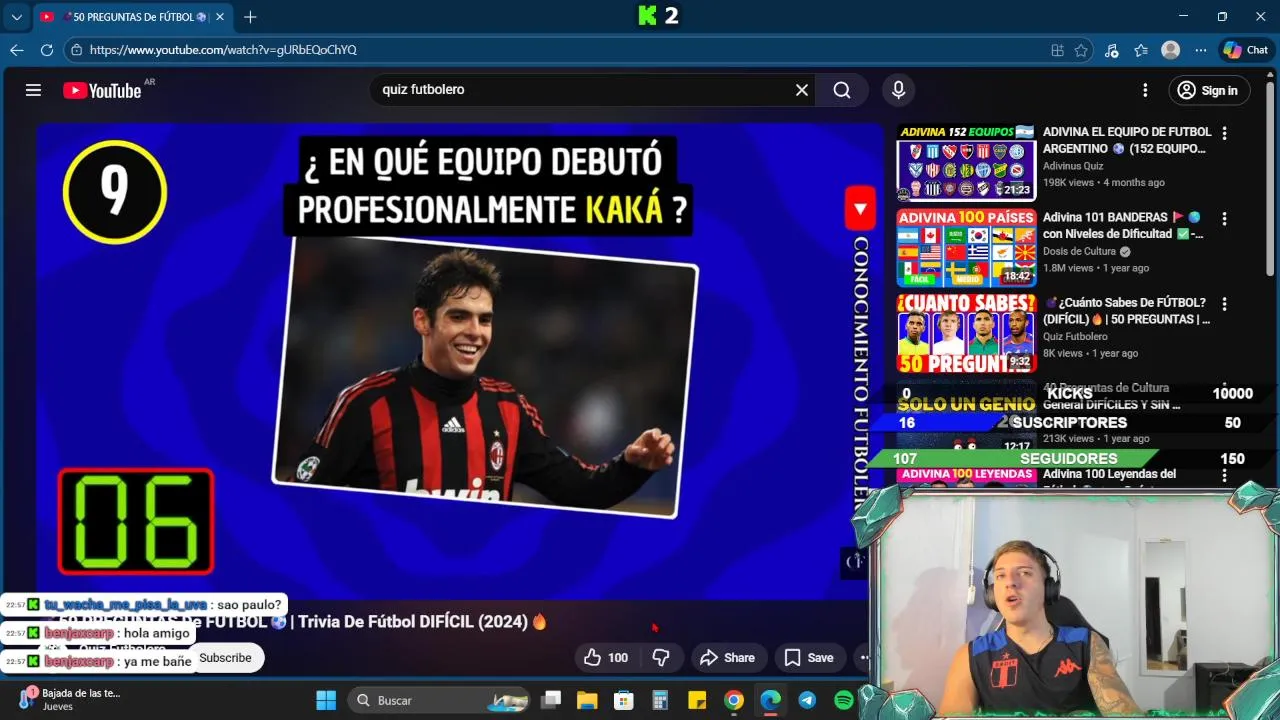Open ADIVINA 100 PAÍSES flags thumbnail
The width and height of the screenshot is (1280, 720).
(x=966, y=247)
